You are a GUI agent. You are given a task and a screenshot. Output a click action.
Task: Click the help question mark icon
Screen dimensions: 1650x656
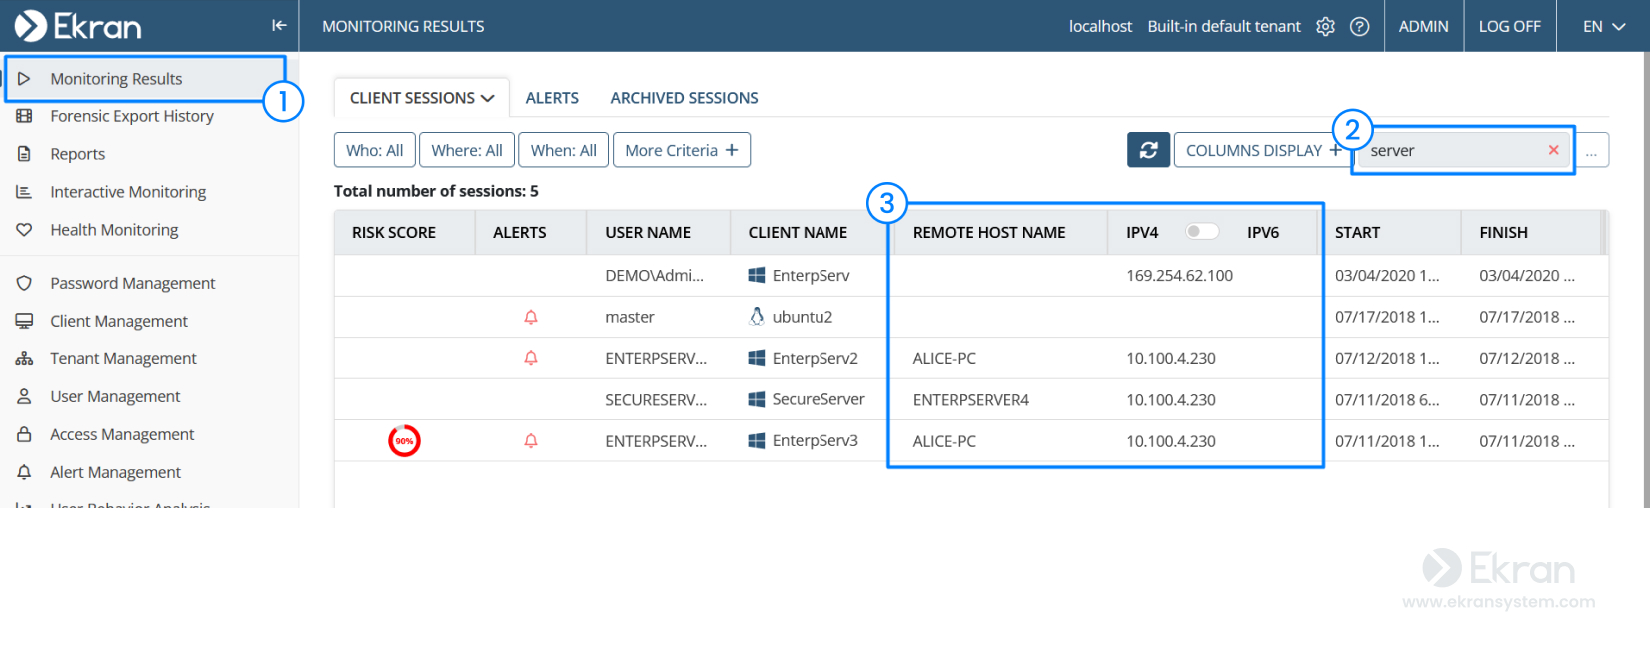pos(1359,27)
